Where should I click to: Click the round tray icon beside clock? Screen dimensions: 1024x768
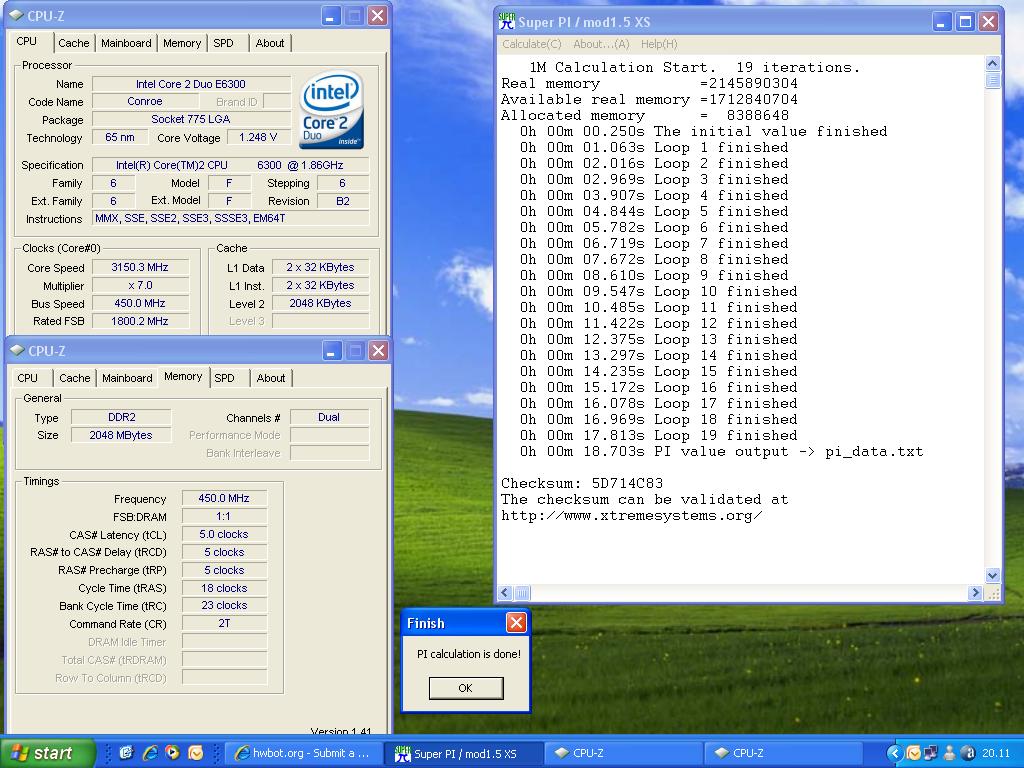[968, 753]
